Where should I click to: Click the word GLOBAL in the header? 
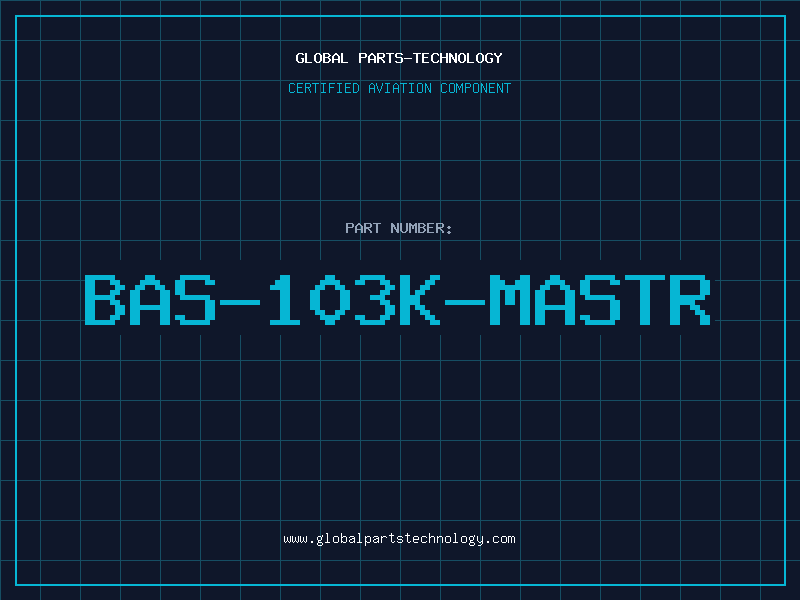[x=321, y=58]
